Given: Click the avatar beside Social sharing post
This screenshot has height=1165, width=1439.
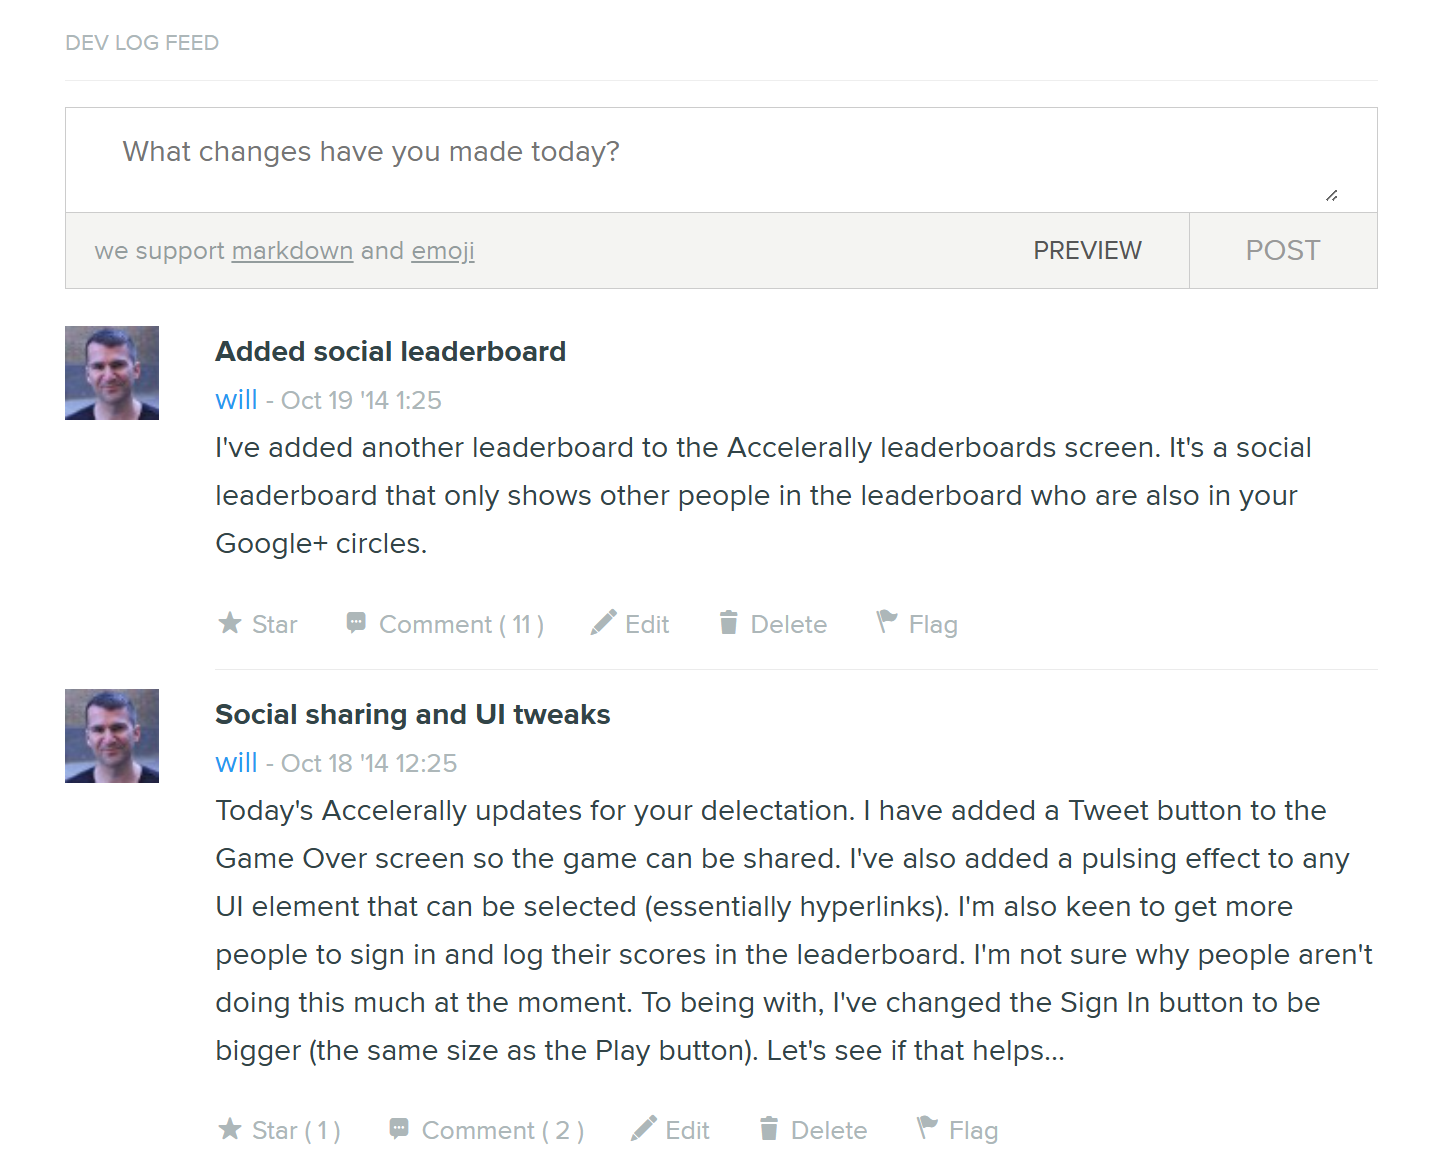Looking at the screenshot, I should (x=112, y=736).
